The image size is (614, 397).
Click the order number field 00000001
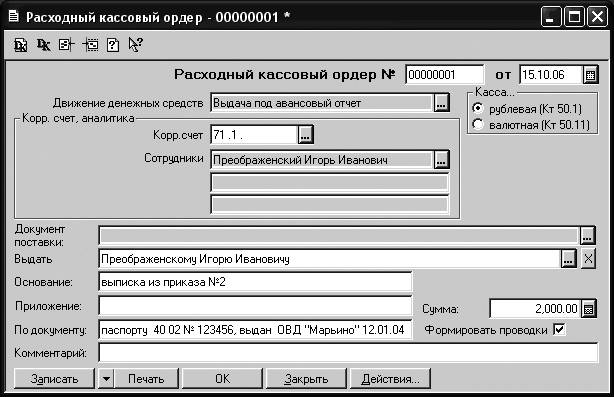click(444, 75)
